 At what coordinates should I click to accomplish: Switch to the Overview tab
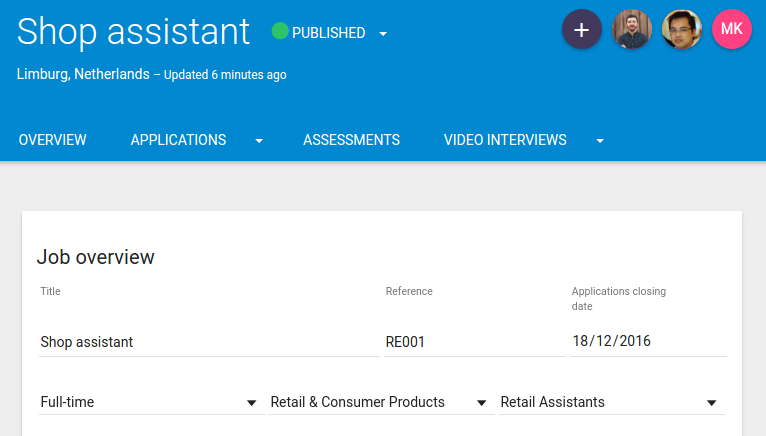tap(53, 140)
